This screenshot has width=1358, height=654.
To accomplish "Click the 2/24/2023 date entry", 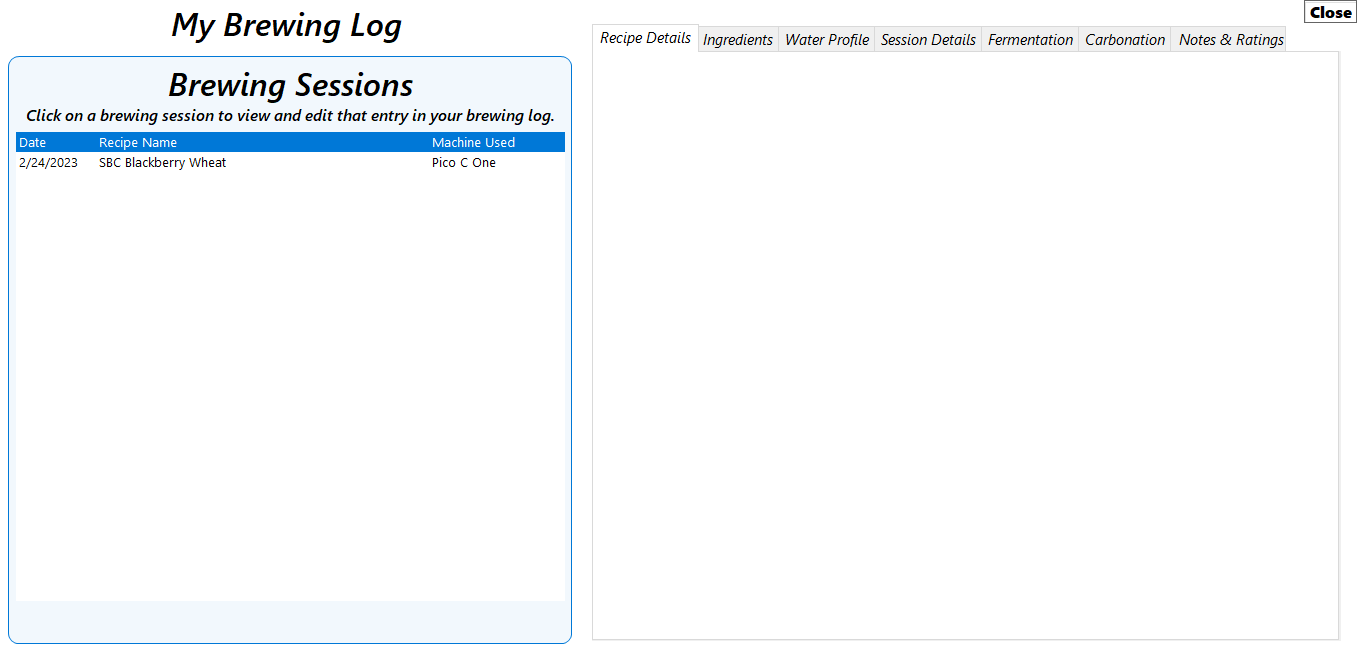I will [x=48, y=162].
